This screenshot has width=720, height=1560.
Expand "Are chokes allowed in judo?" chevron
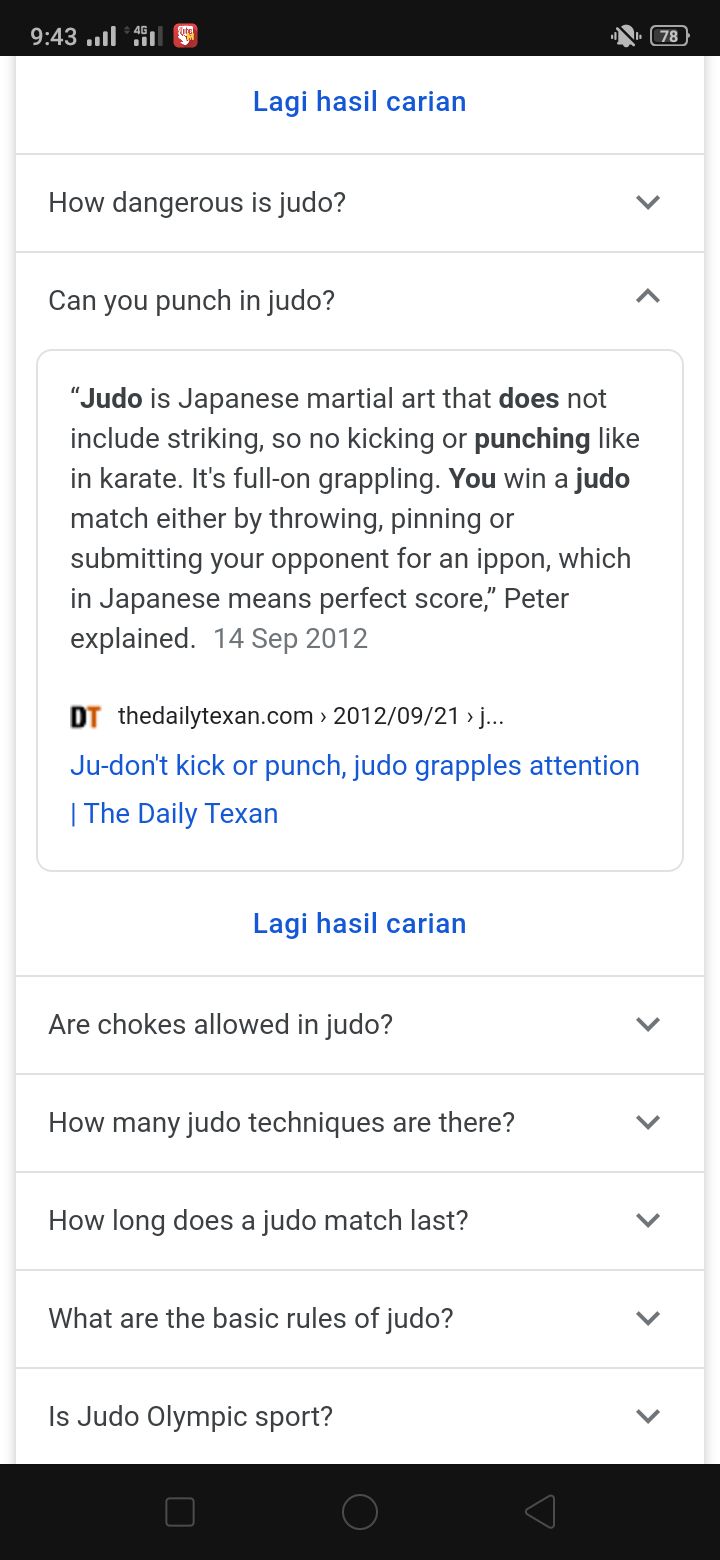click(x=648, y=1024)
